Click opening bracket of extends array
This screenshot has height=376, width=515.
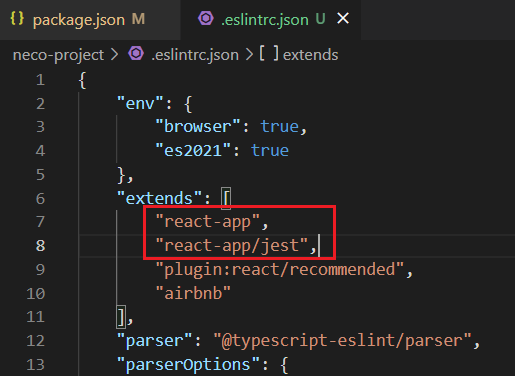[x=226, y=199]
